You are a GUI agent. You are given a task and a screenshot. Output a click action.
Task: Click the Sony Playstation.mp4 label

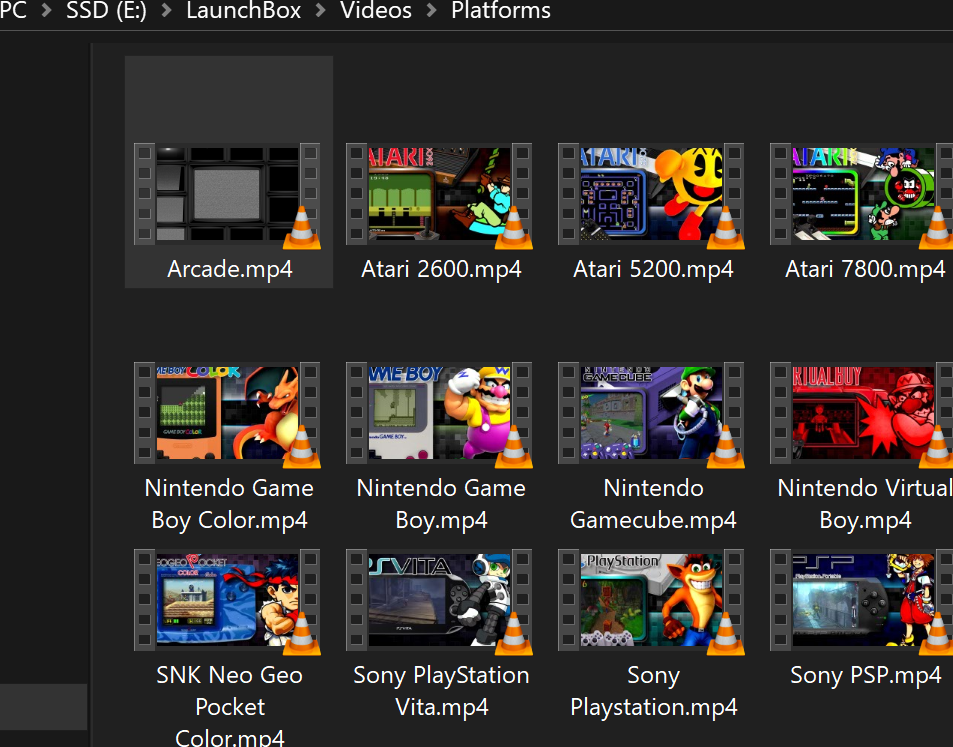(x=653, y=691)
